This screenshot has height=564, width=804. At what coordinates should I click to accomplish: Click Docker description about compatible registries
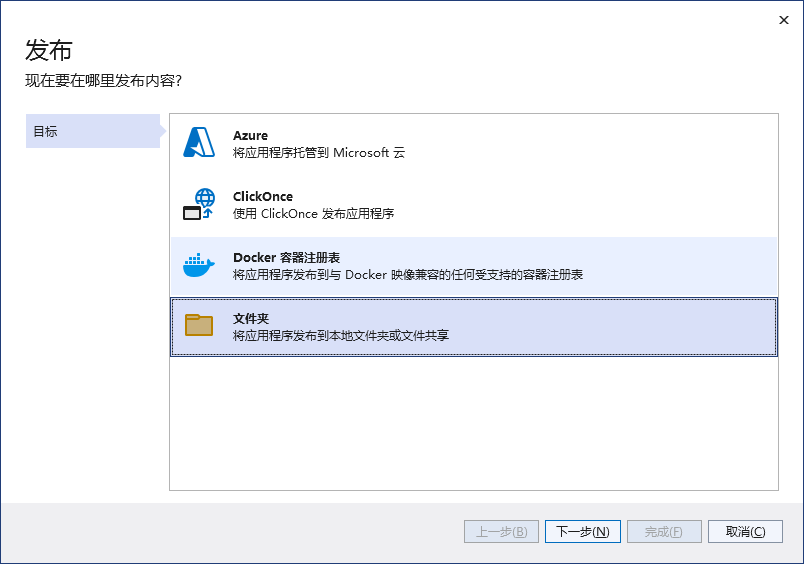tap(408, 275)
